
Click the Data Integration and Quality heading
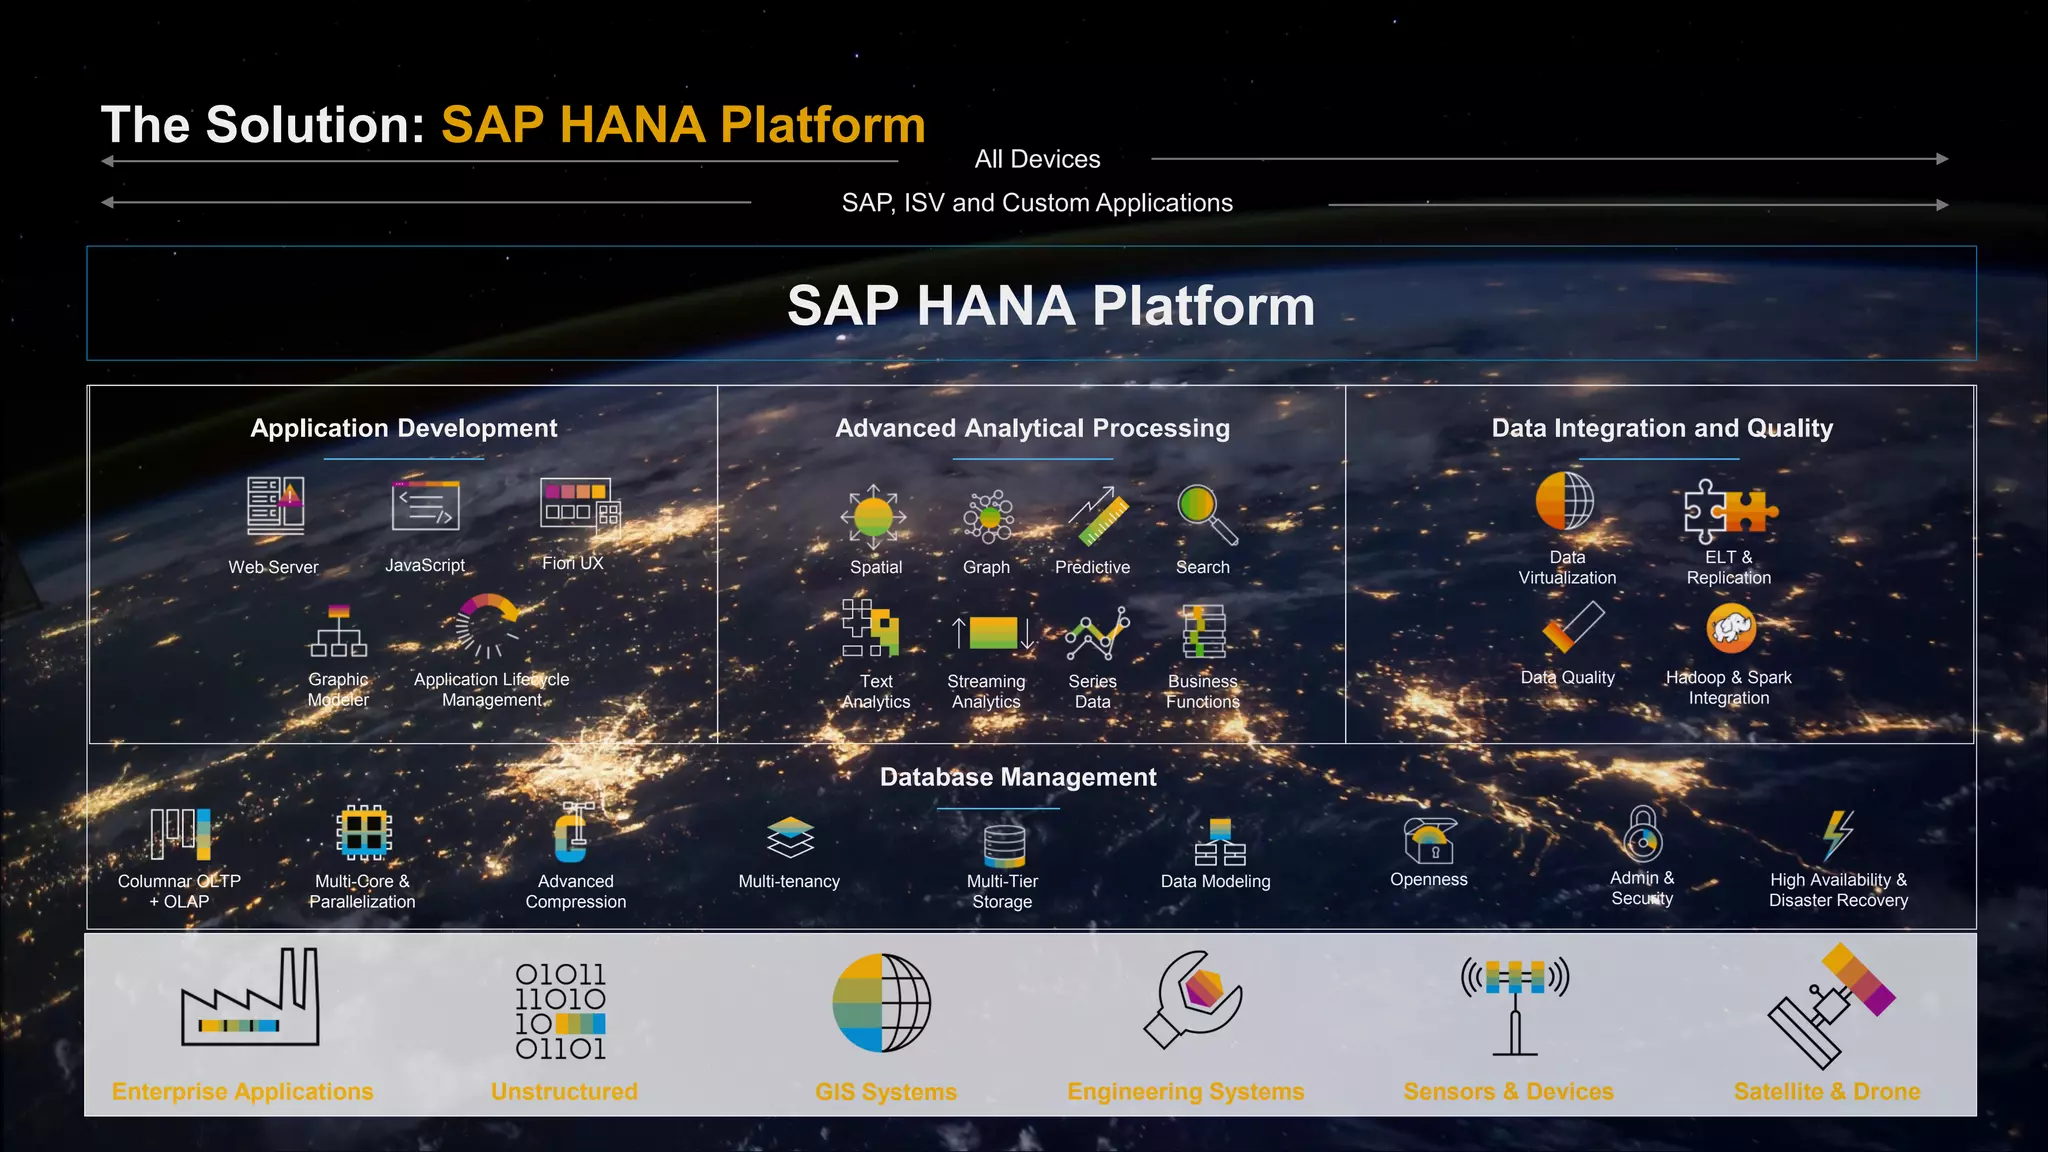click(x=1662, y=428)
